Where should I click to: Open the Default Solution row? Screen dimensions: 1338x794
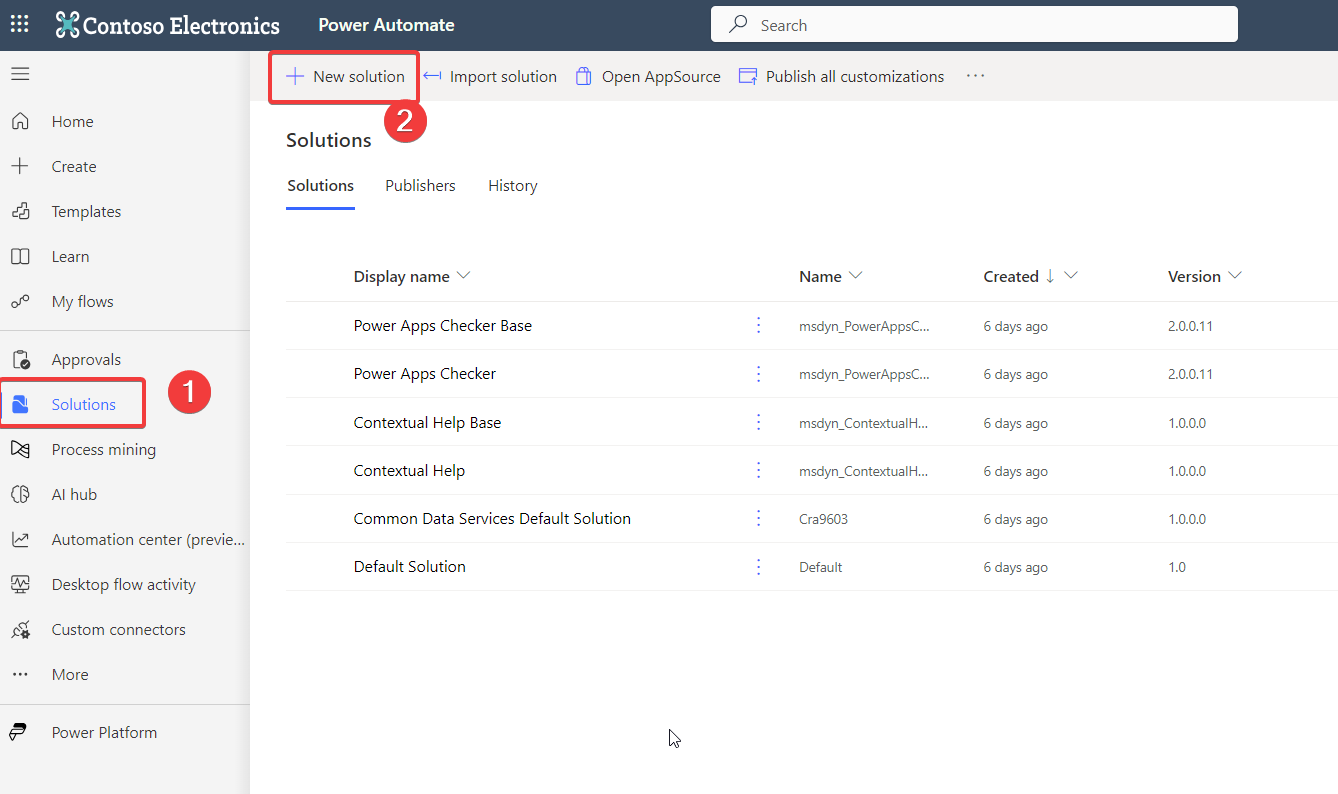tap(409, 567)
